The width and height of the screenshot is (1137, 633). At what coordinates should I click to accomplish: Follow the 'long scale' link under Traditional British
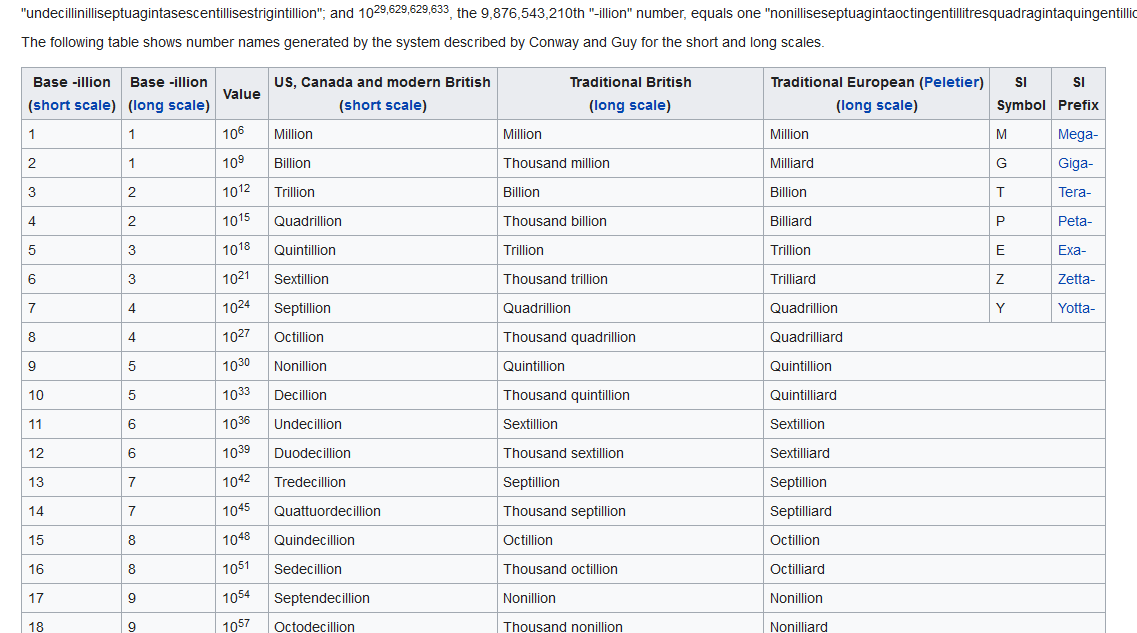click(630, 105)
